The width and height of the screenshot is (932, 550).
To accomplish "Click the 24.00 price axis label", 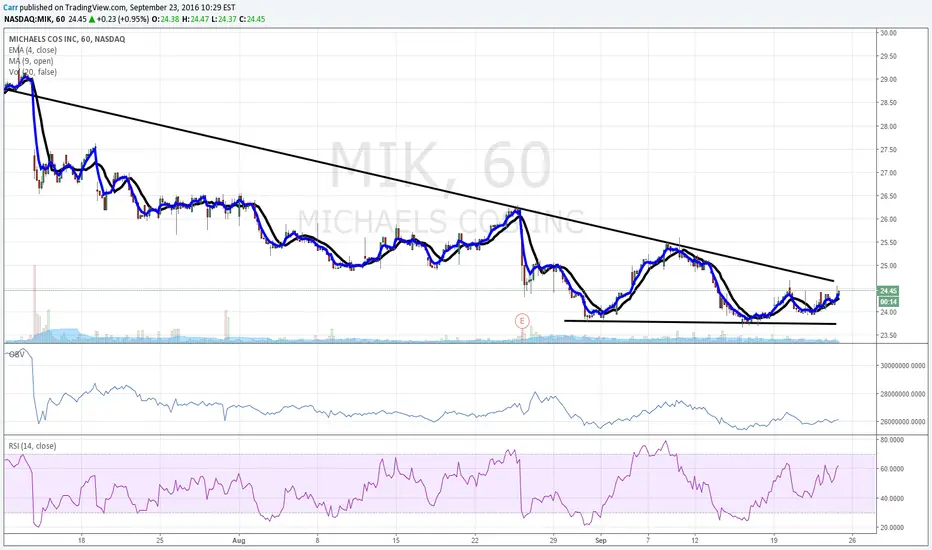I will [889, 312].
